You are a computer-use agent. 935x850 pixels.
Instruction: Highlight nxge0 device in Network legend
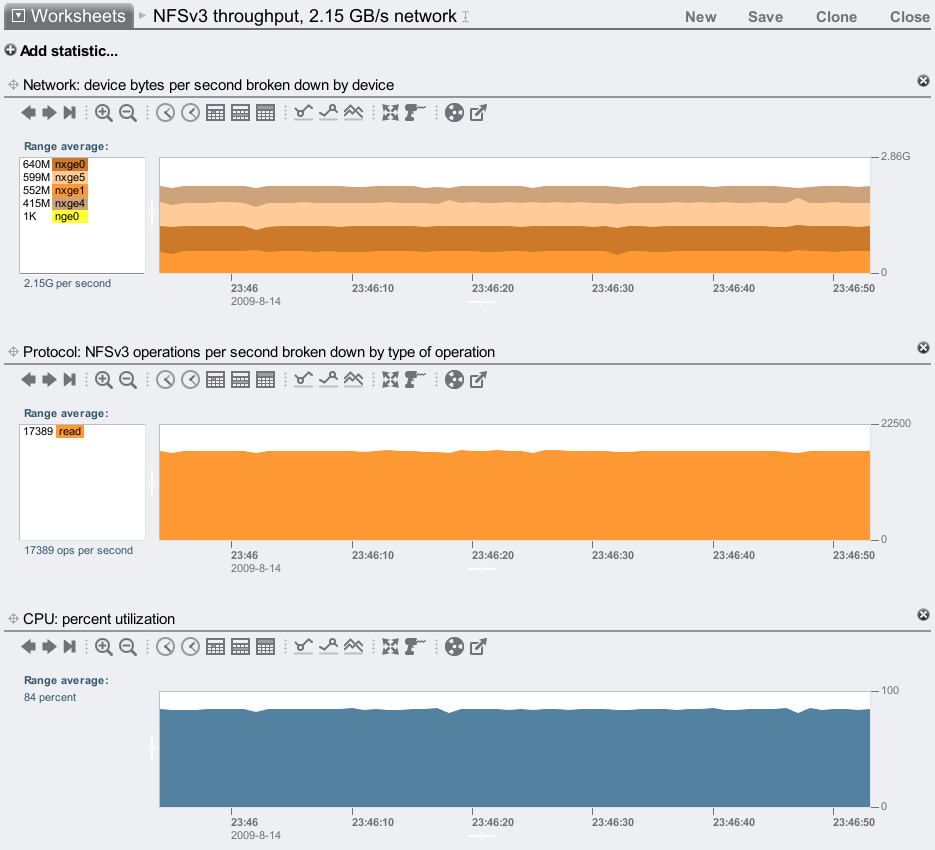point(69,164)
